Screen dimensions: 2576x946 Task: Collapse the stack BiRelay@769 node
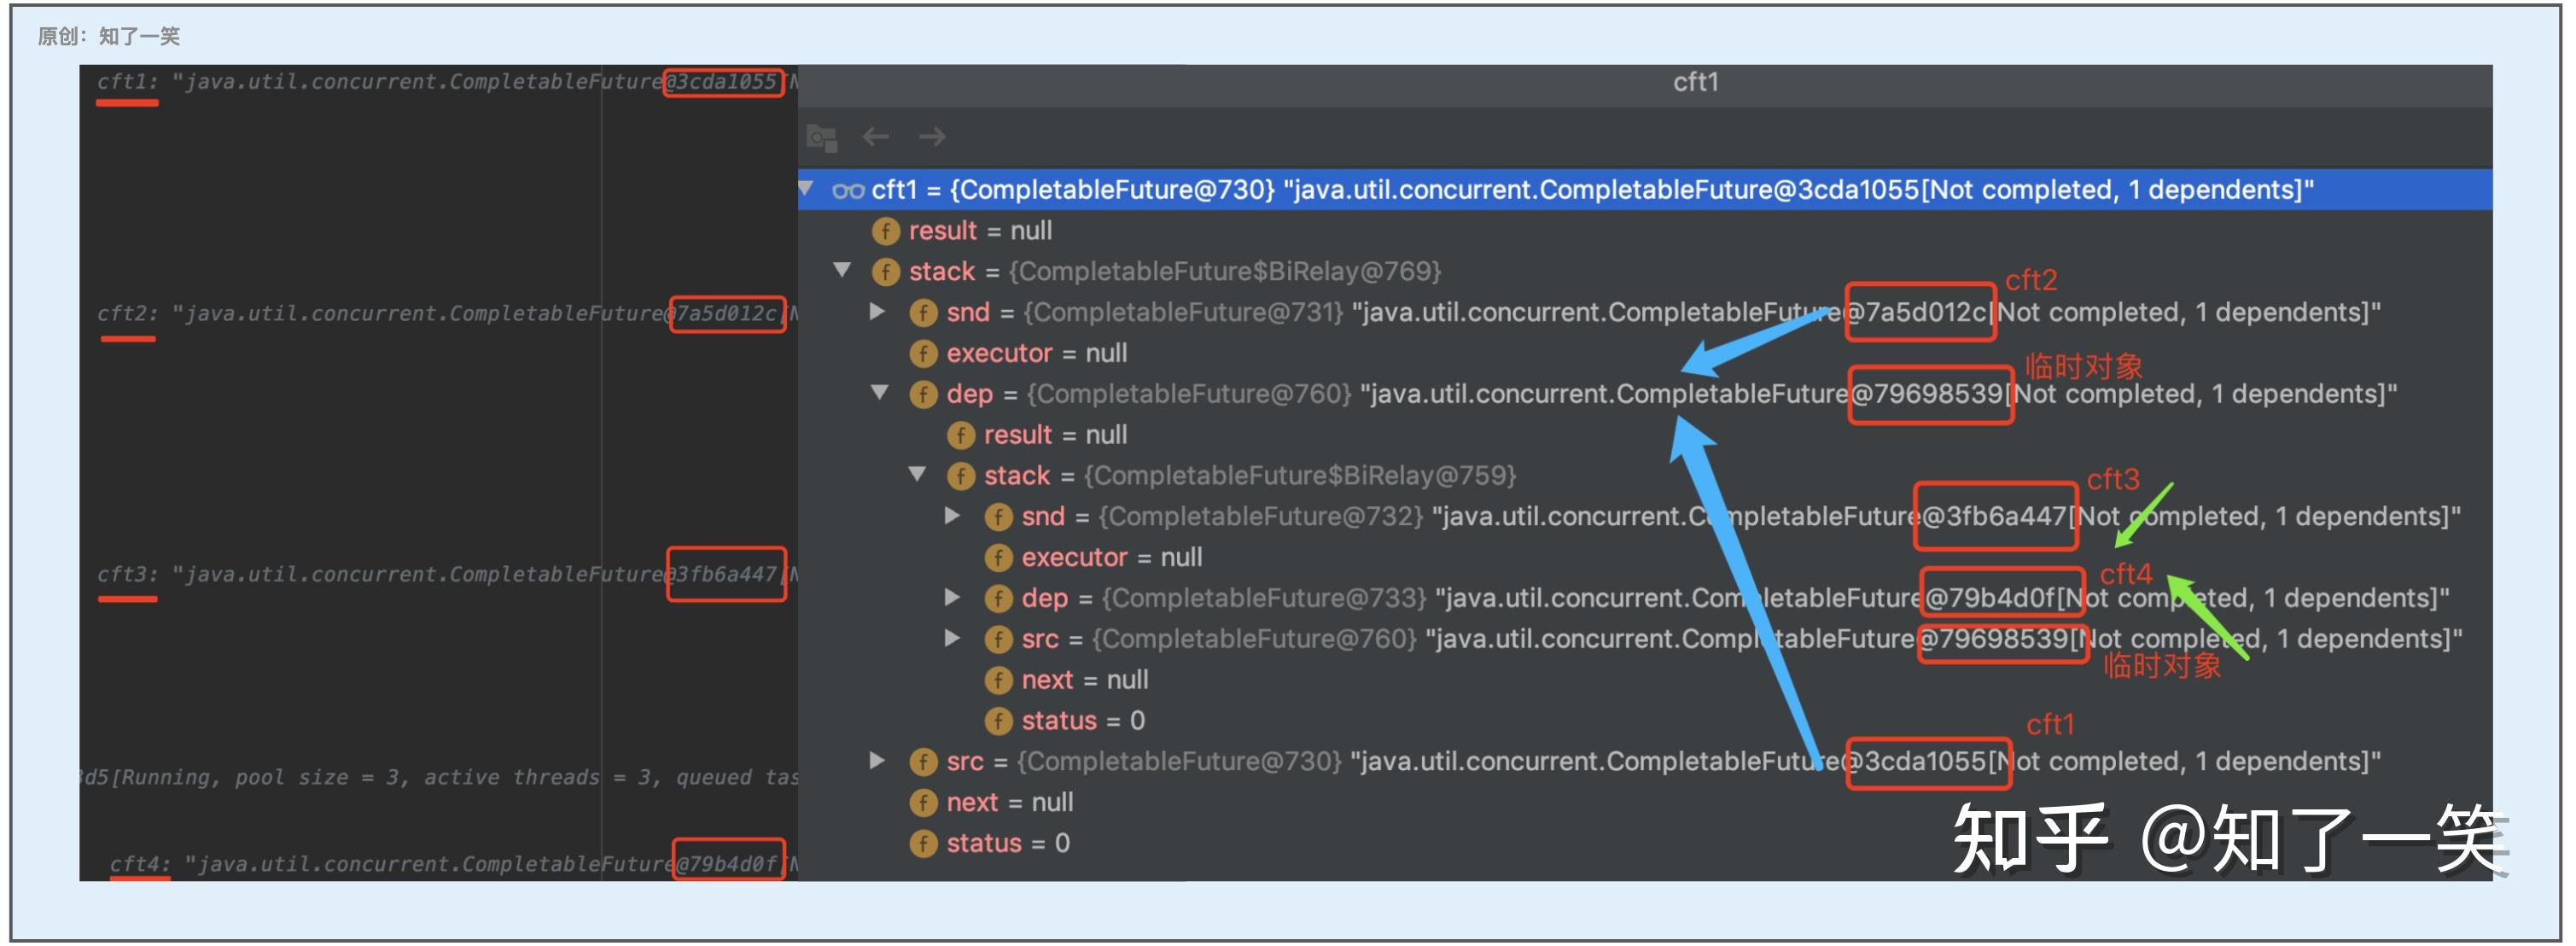[x=842, y=271]
